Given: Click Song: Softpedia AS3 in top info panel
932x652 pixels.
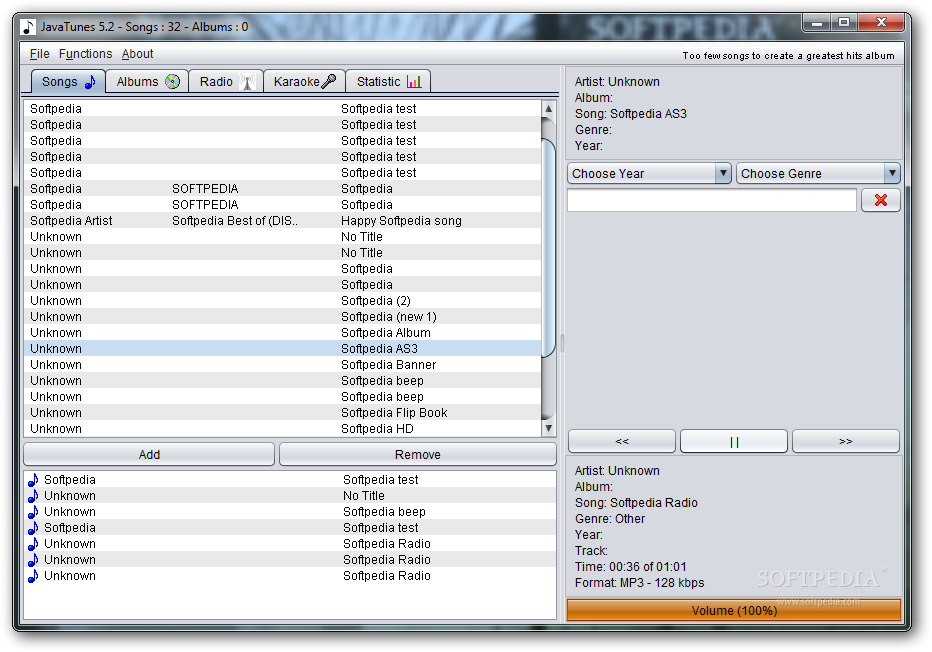Looking at the screenshot, I should point(631,114).
